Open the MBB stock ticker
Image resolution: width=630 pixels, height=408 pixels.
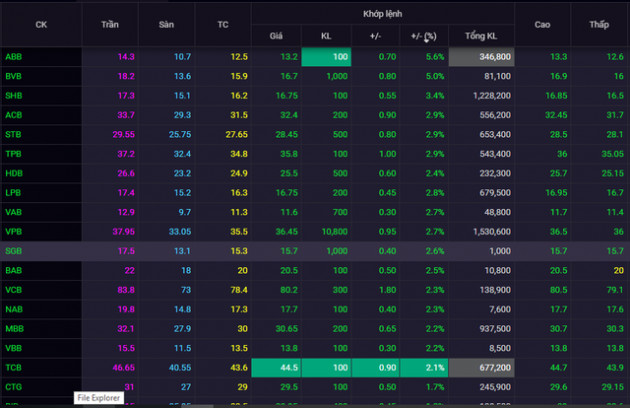click(14, 329)
